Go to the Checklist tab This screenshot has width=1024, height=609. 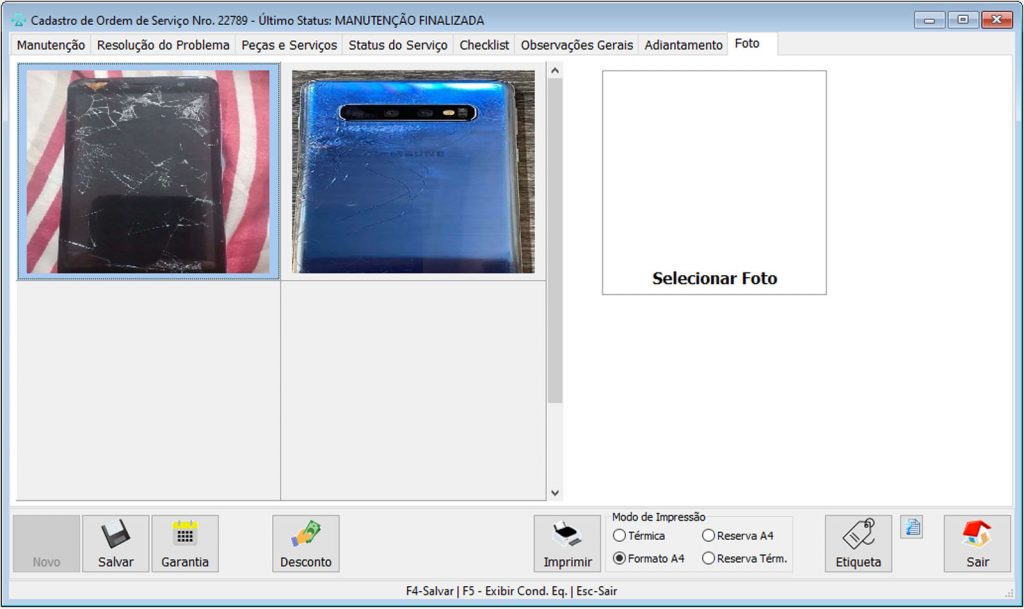click(484, 45)
